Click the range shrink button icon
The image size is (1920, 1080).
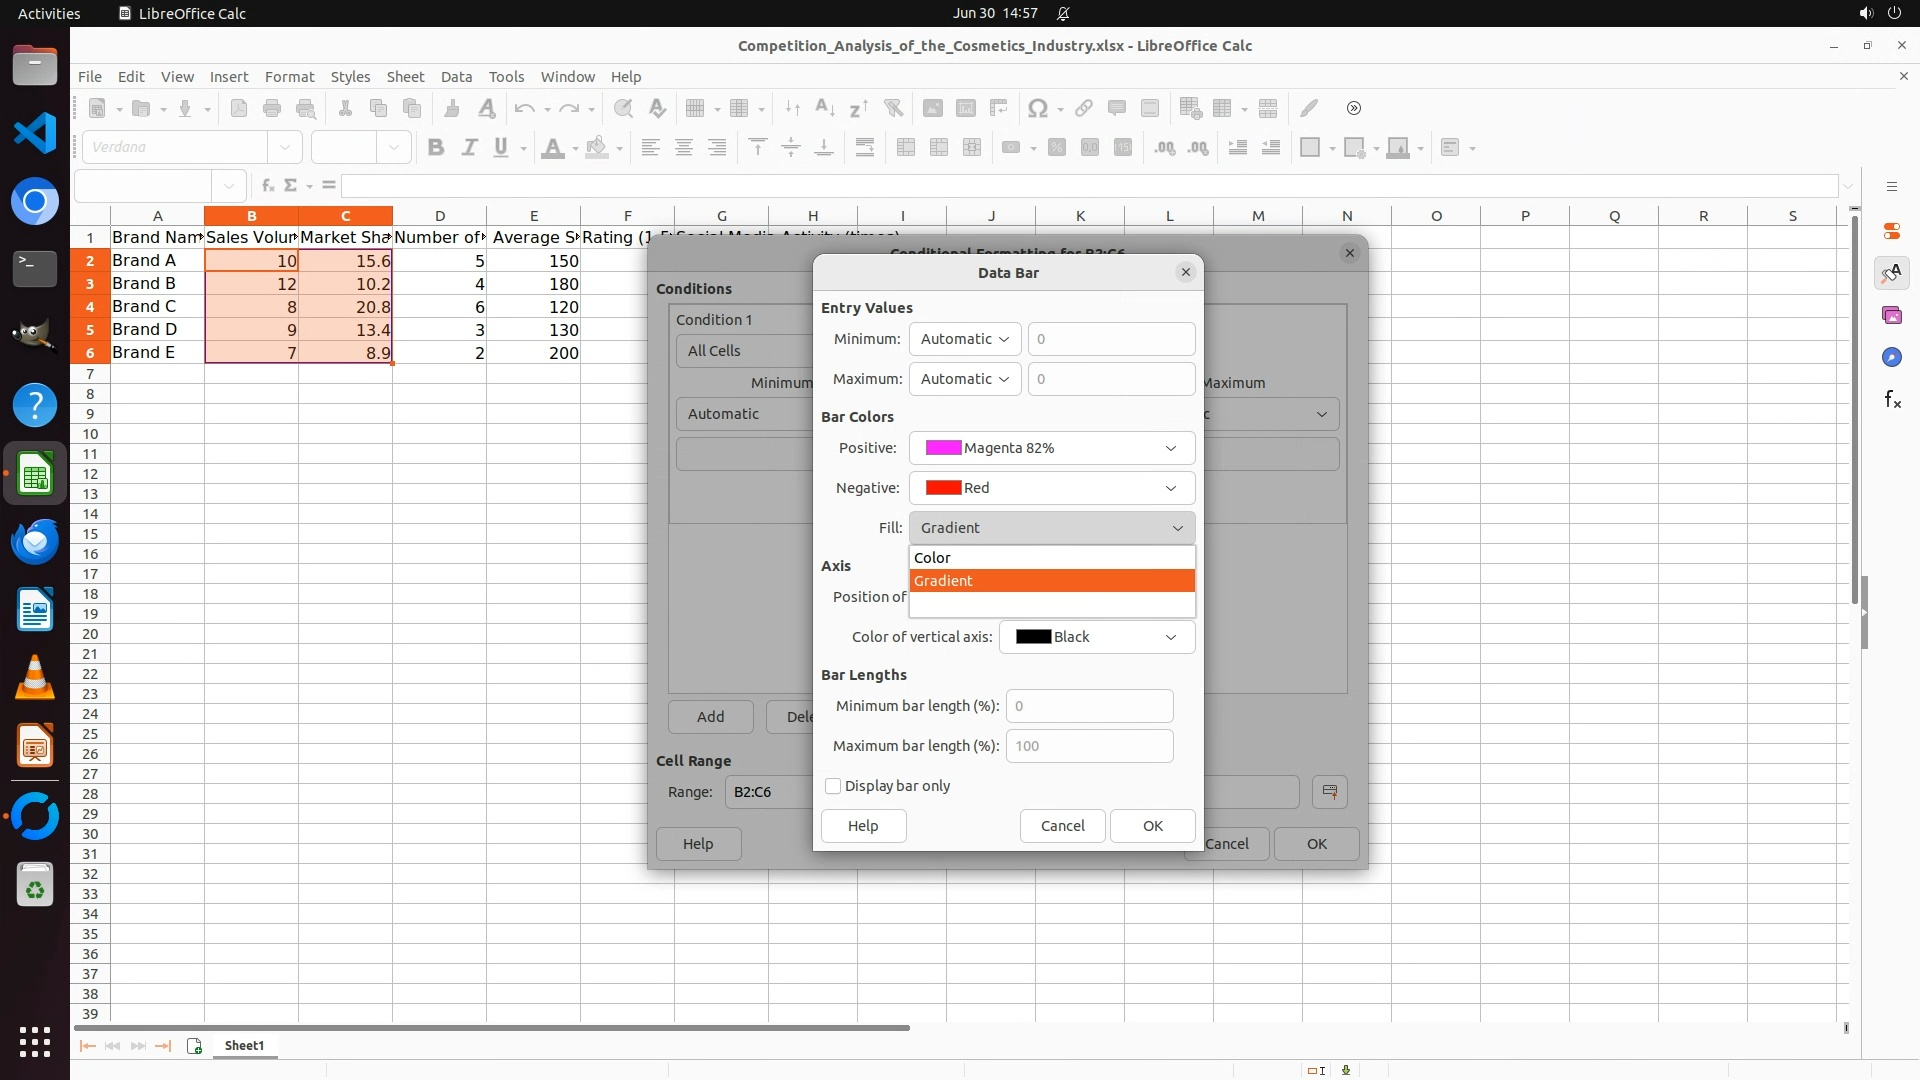1329,792
